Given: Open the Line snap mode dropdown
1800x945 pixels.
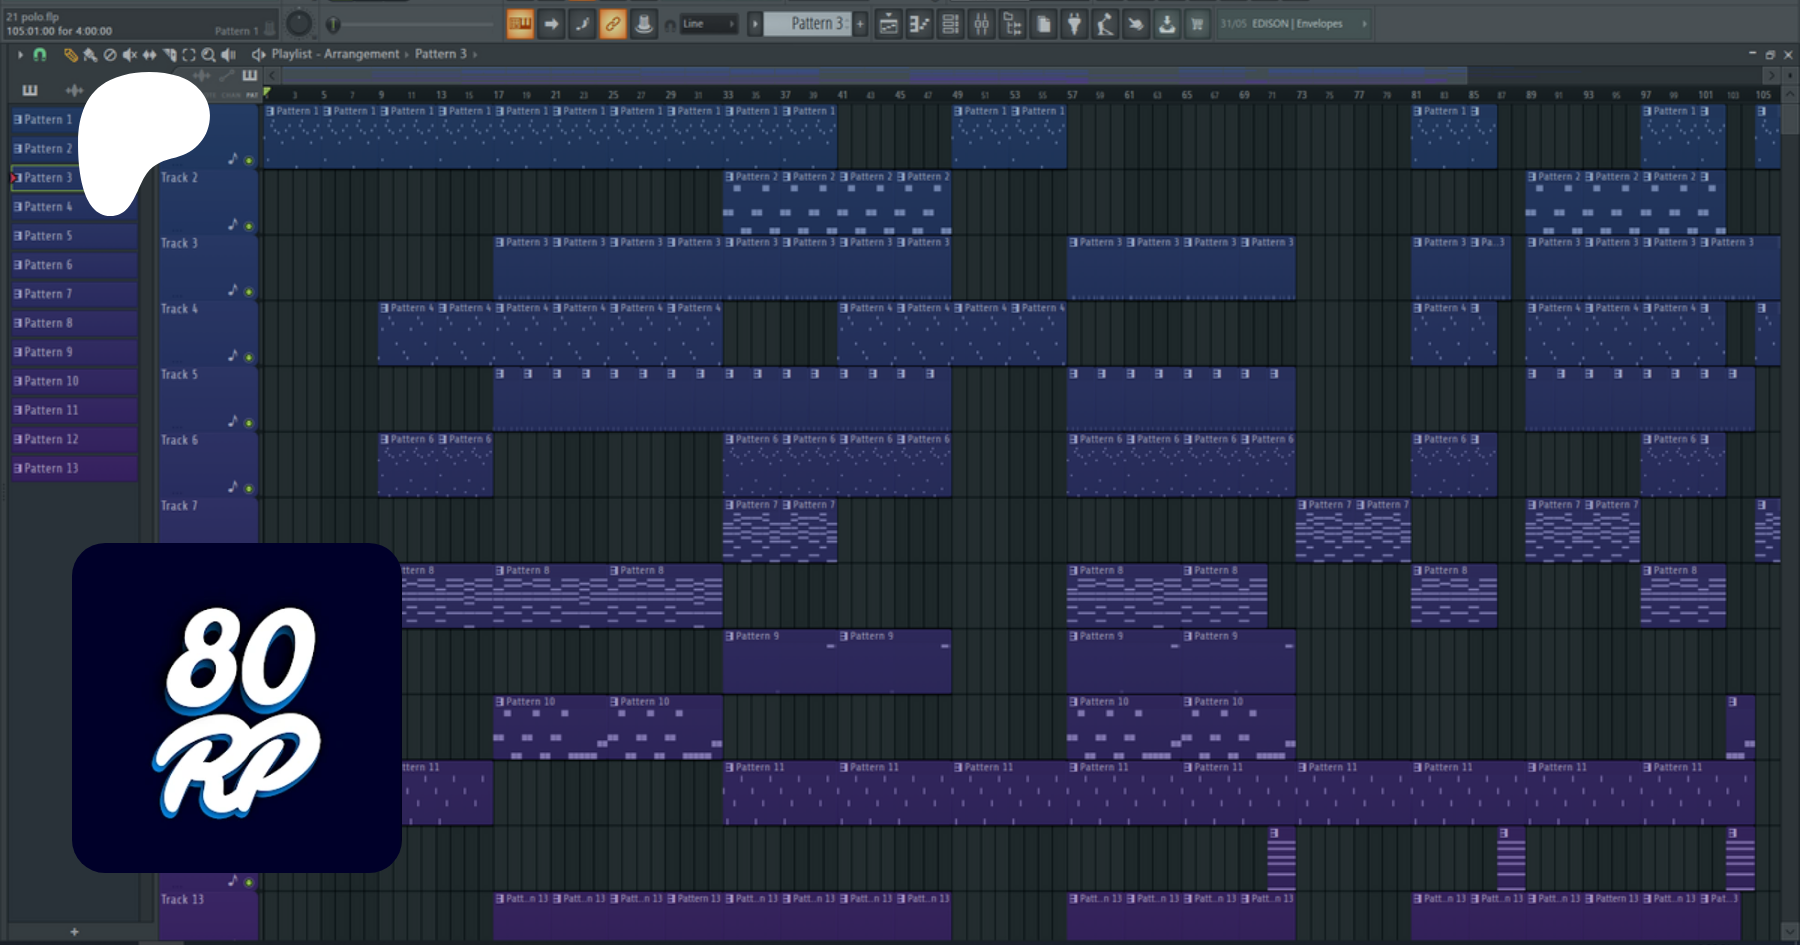Looking at the screenshot, I should [709, 24].
